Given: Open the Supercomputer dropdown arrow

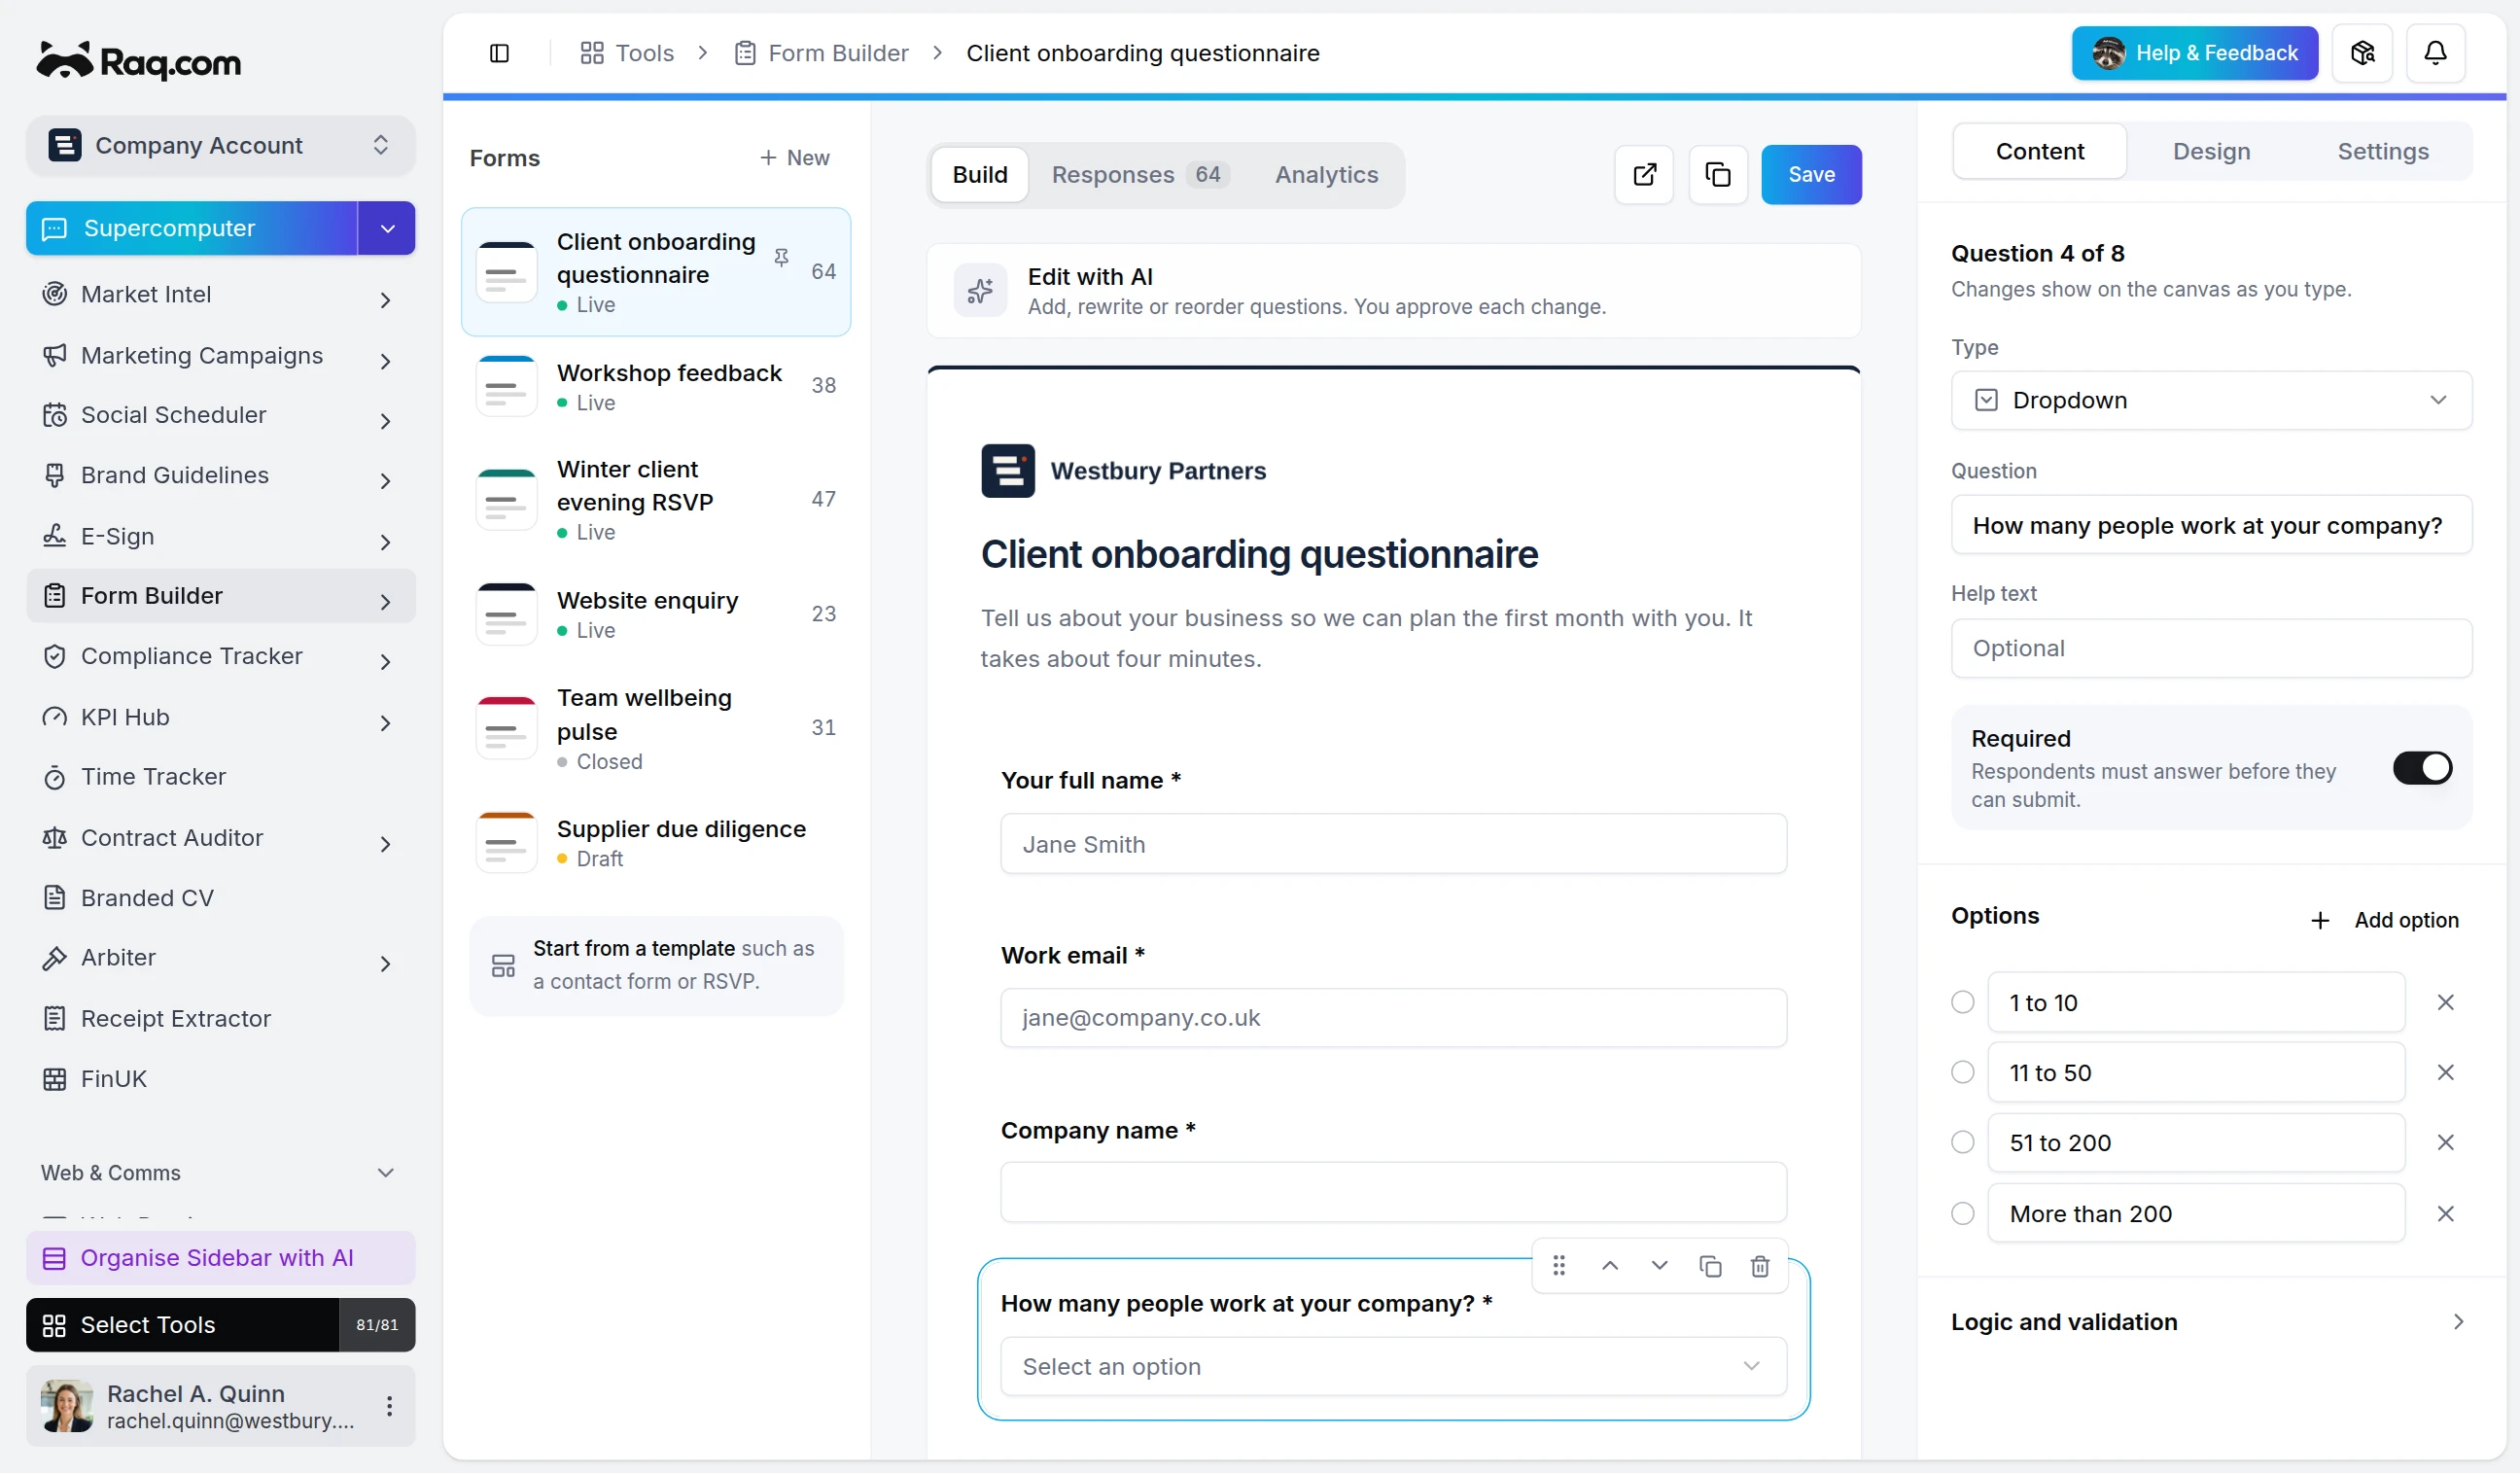Looking at the screenshot, I should tap(387, 228).
